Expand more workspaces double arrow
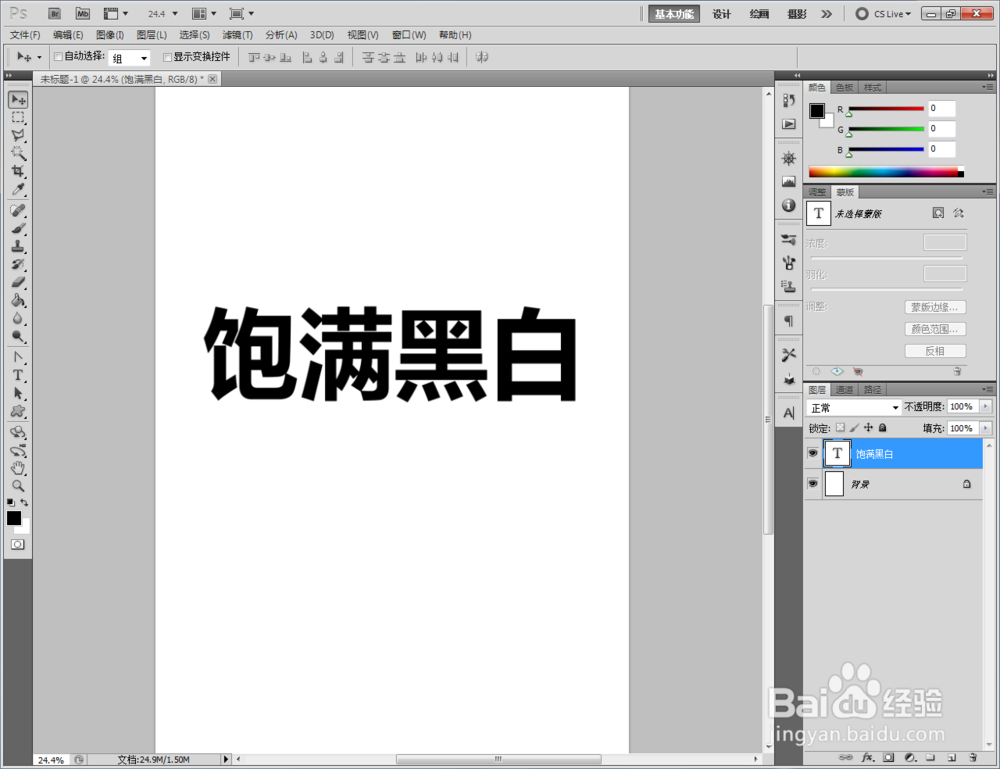The width and height of the screenshot is (1000, 769). point(827,13)
